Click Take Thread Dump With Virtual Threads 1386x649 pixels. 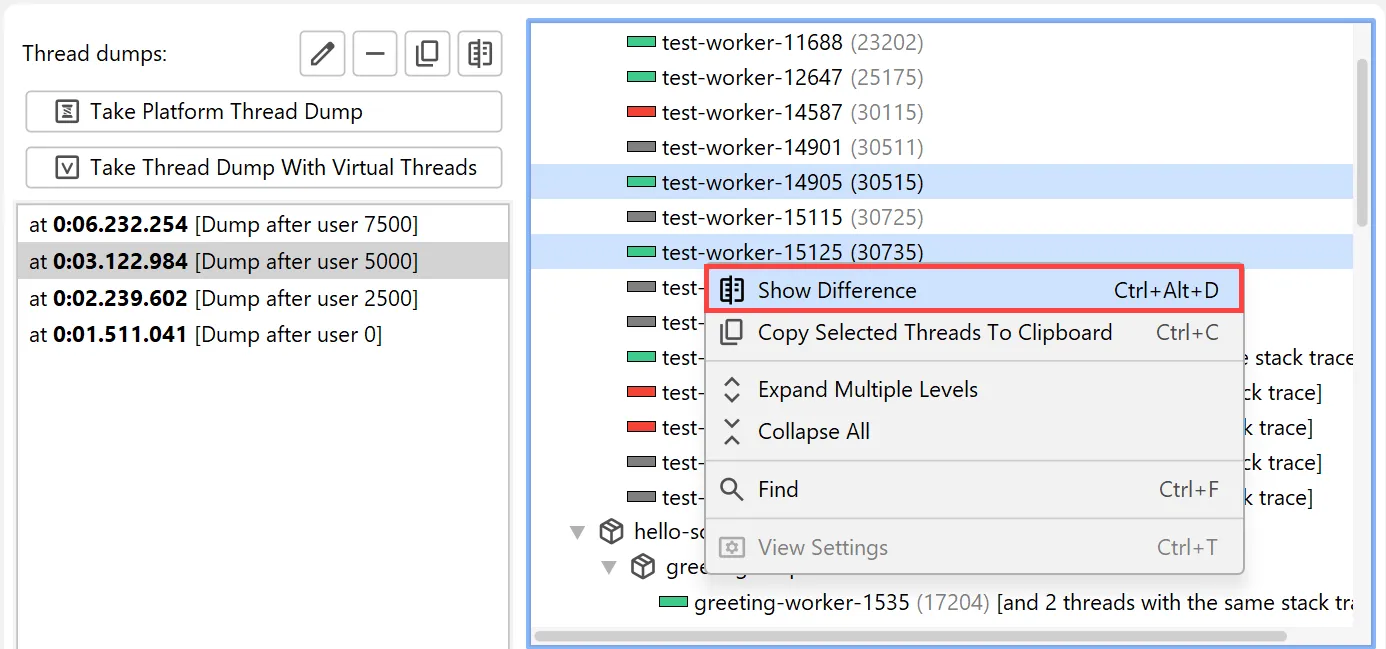(x=264, y=167)
